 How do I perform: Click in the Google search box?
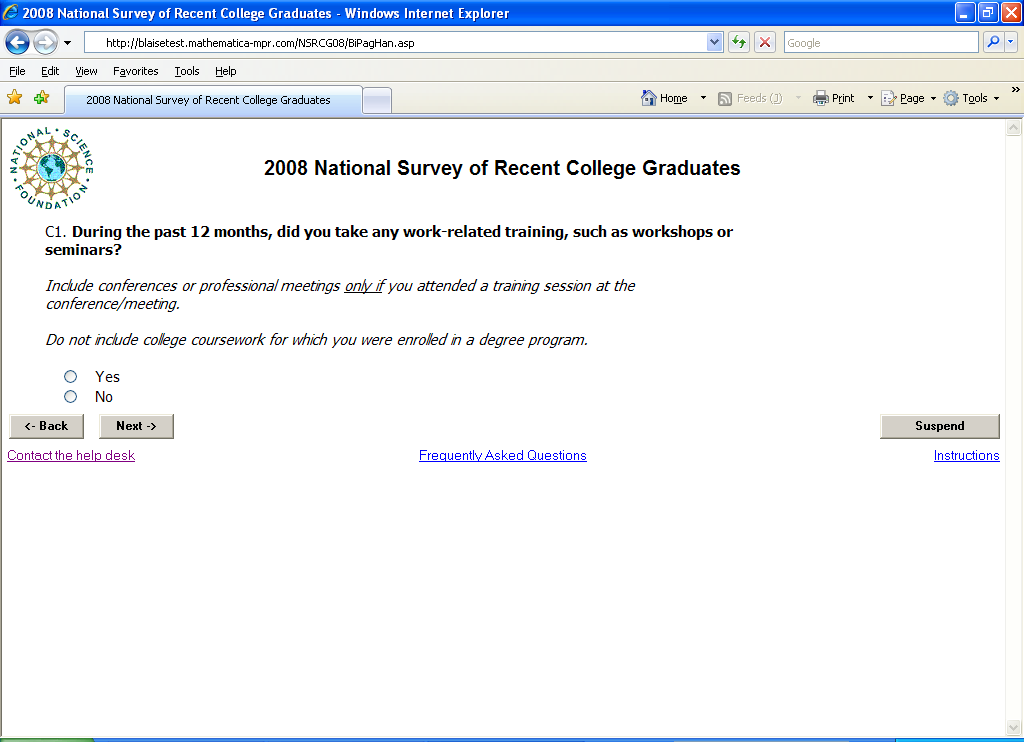pos(880,43)
